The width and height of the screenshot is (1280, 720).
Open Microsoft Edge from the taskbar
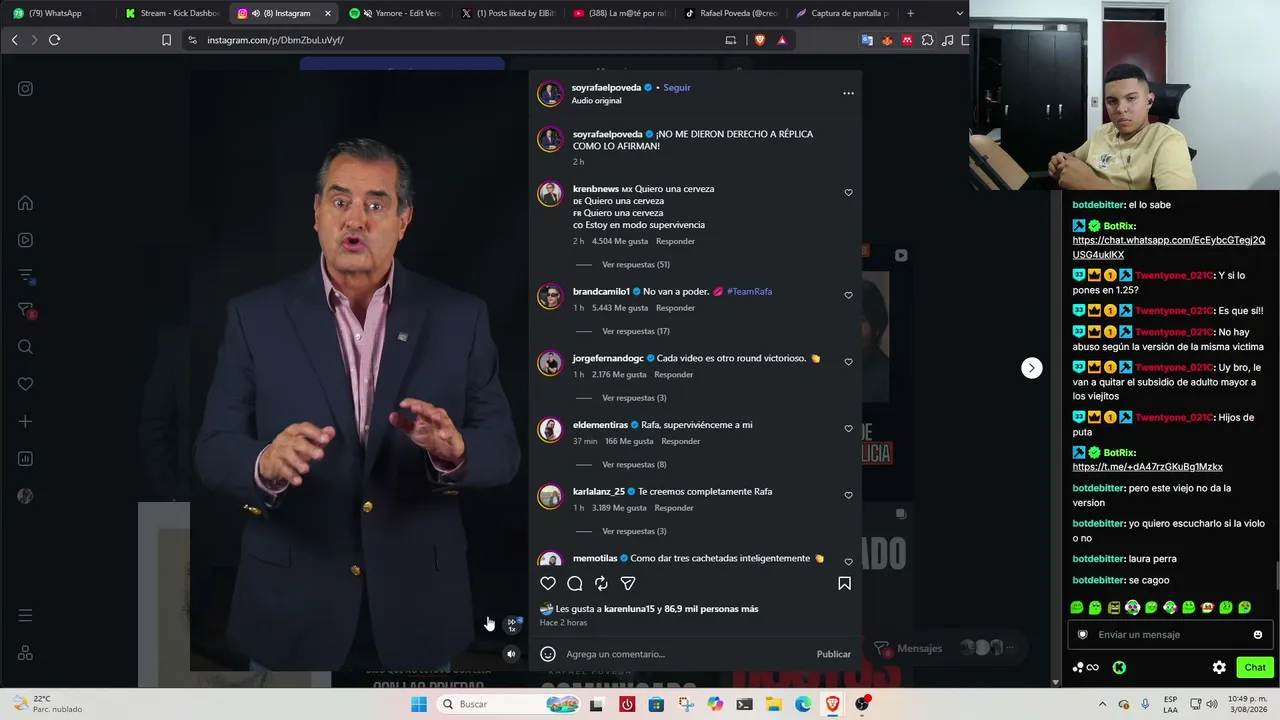[803, 704]
